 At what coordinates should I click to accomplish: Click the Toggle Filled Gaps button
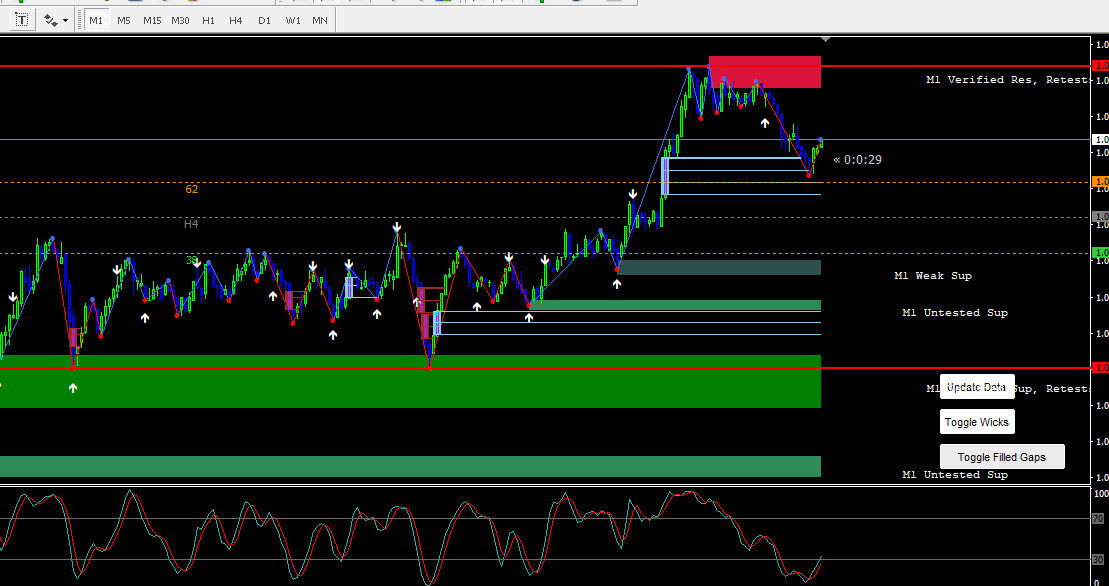1001,457
